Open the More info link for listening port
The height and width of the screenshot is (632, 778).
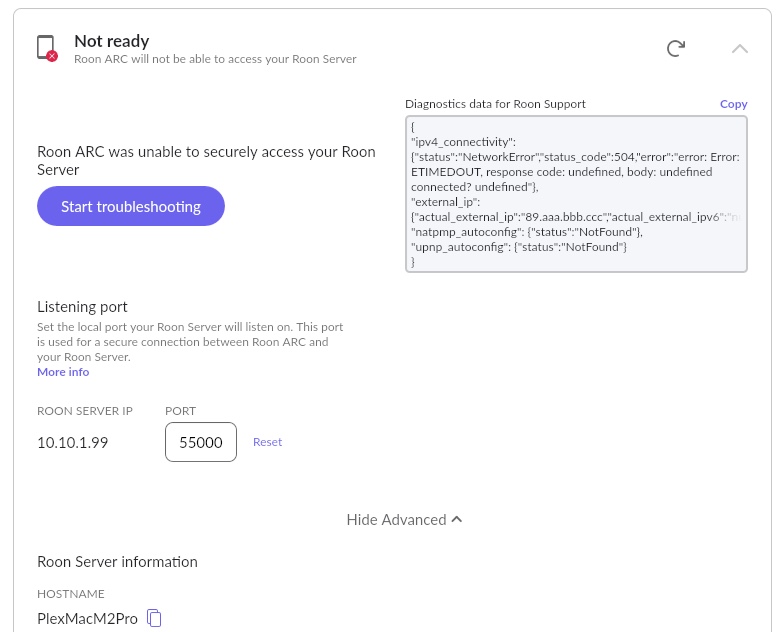pos(63,372)
